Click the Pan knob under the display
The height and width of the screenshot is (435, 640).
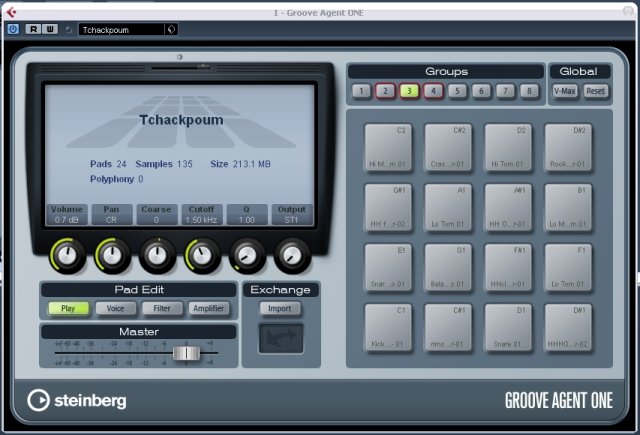tap(112, 256)
